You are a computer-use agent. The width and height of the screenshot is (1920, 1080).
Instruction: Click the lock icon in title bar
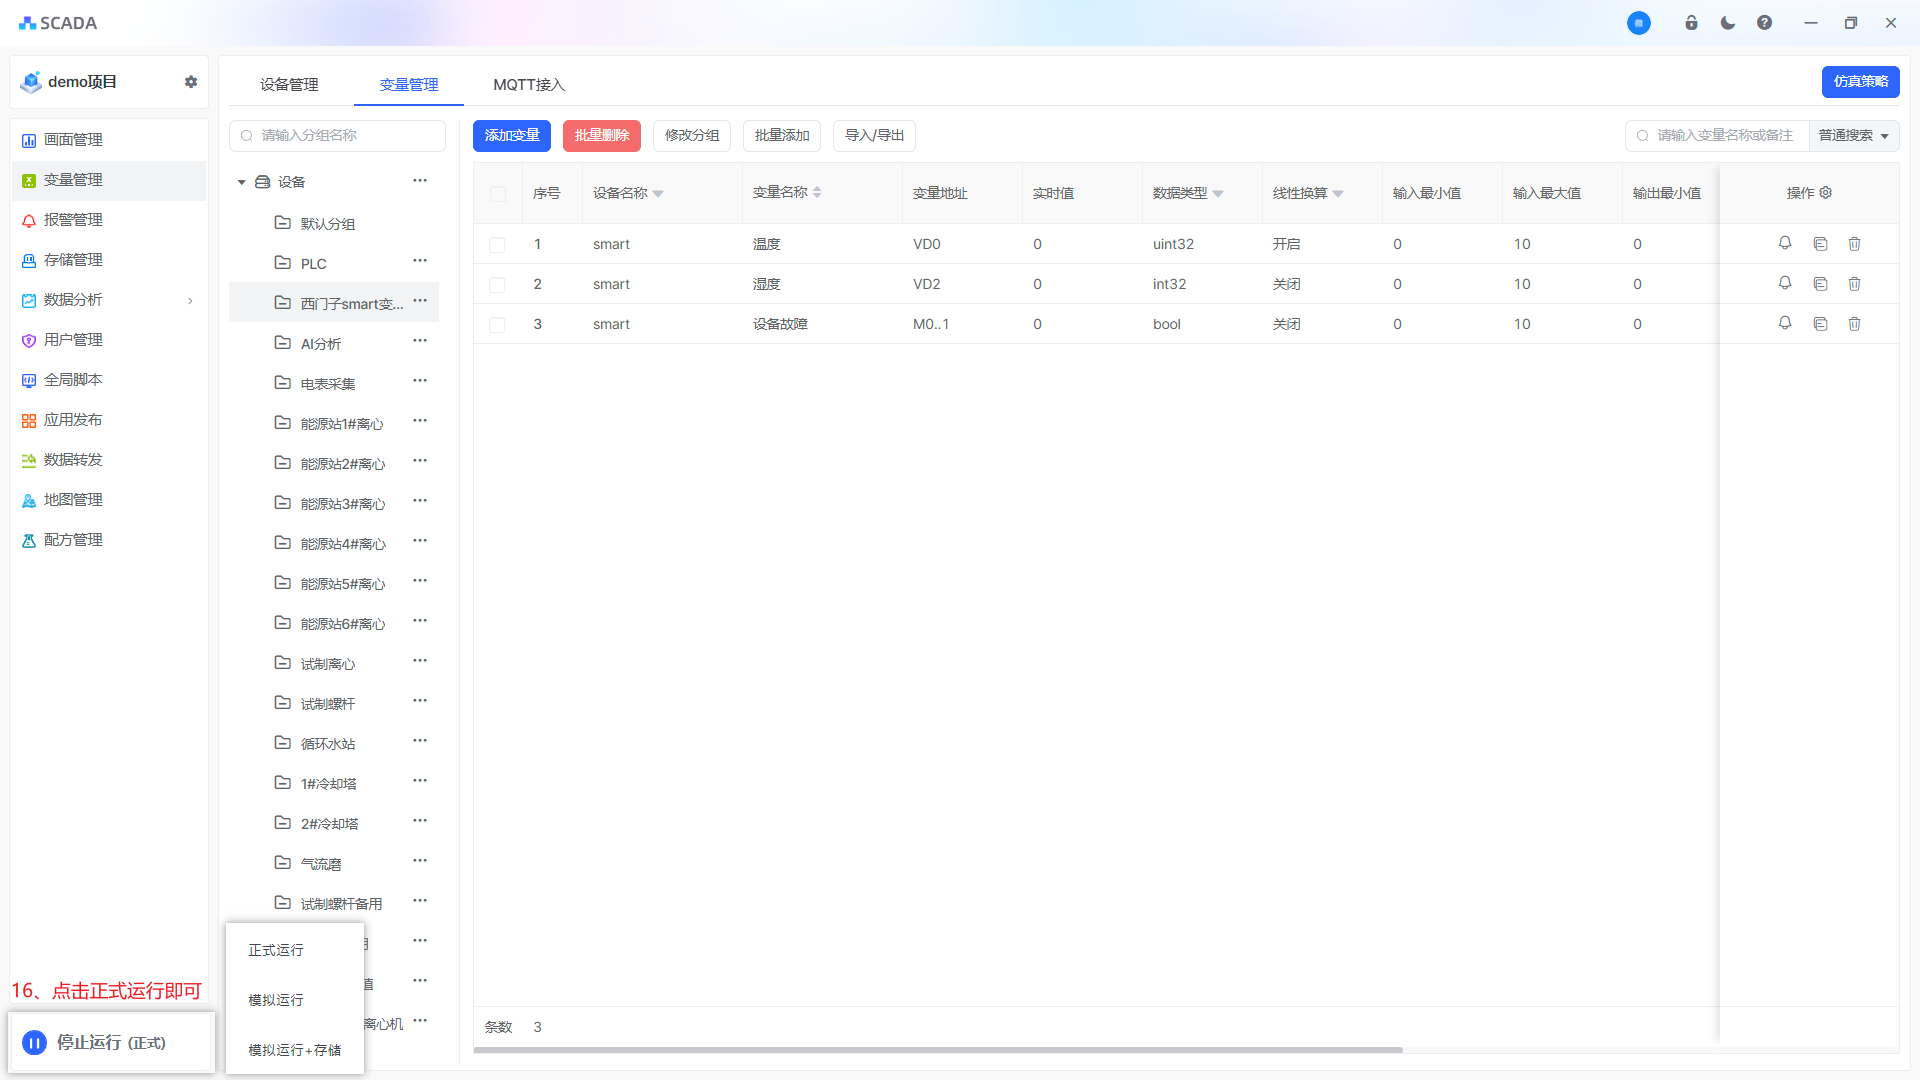tap(1691, 23)
